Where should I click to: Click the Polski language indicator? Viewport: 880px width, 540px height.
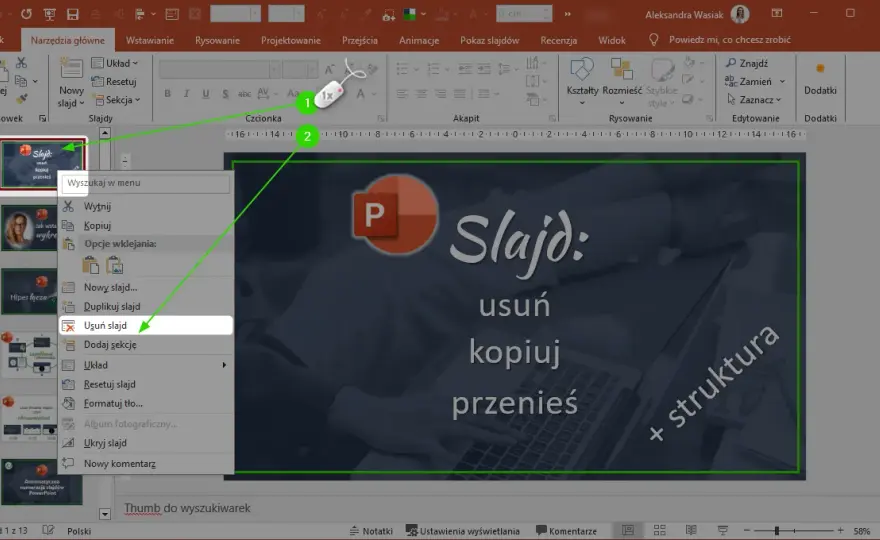click(x=79, y=531)
